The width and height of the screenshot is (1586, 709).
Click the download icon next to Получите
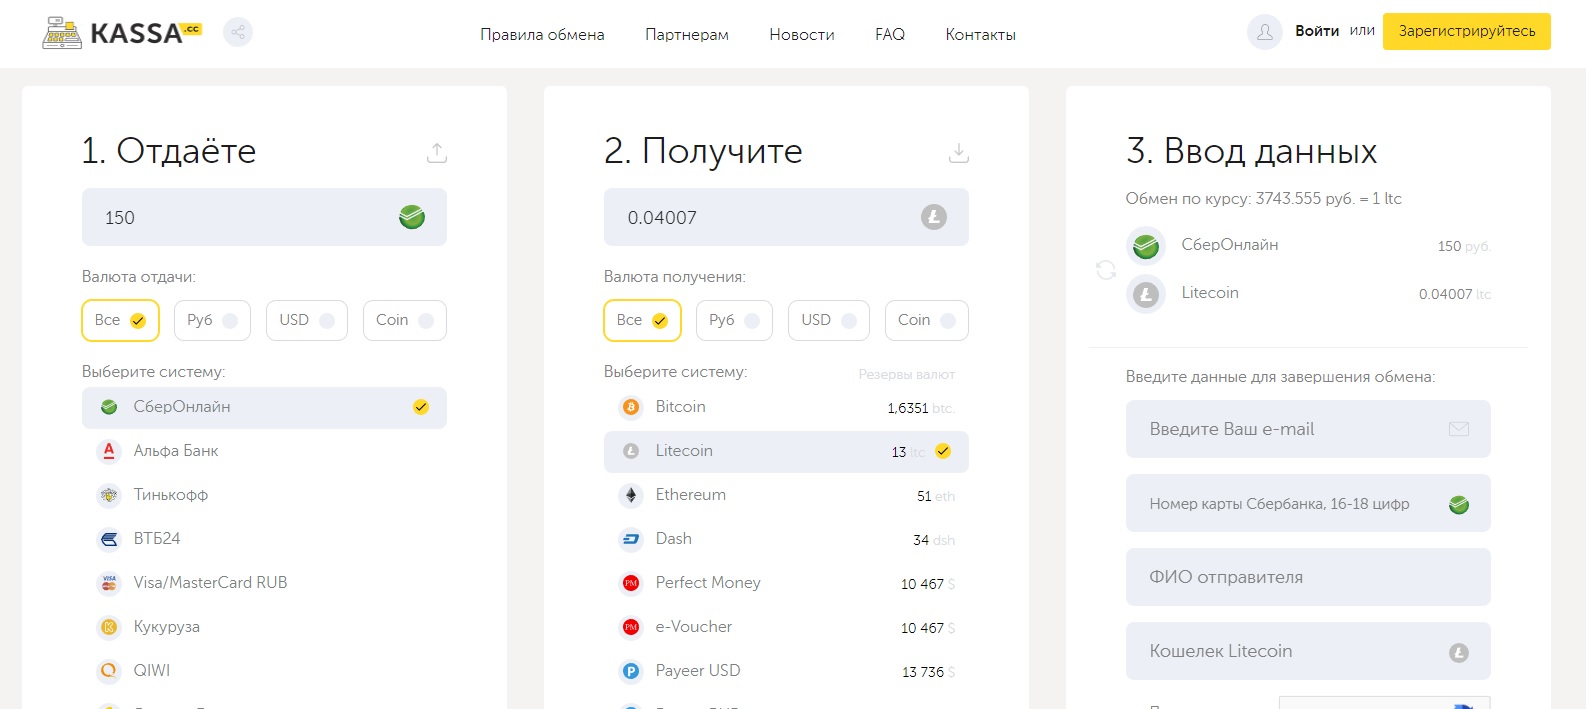pyautogui.click(x=959, y=153)
